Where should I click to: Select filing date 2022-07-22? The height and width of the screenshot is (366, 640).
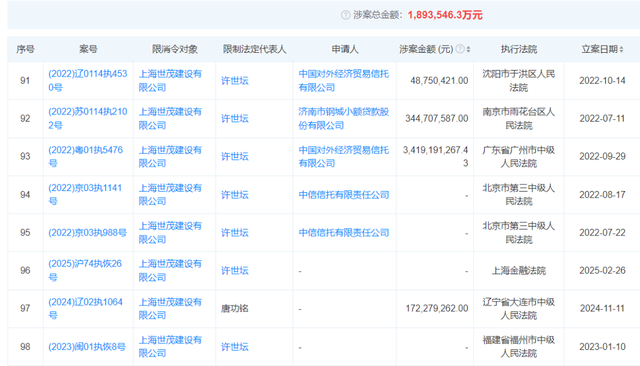(602, 233)
